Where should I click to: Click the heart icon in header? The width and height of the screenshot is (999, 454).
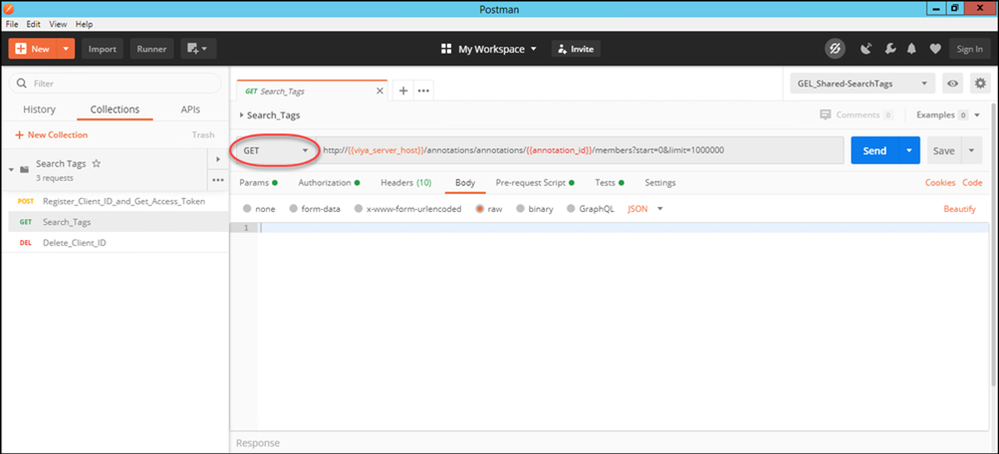tap(935, 48)
